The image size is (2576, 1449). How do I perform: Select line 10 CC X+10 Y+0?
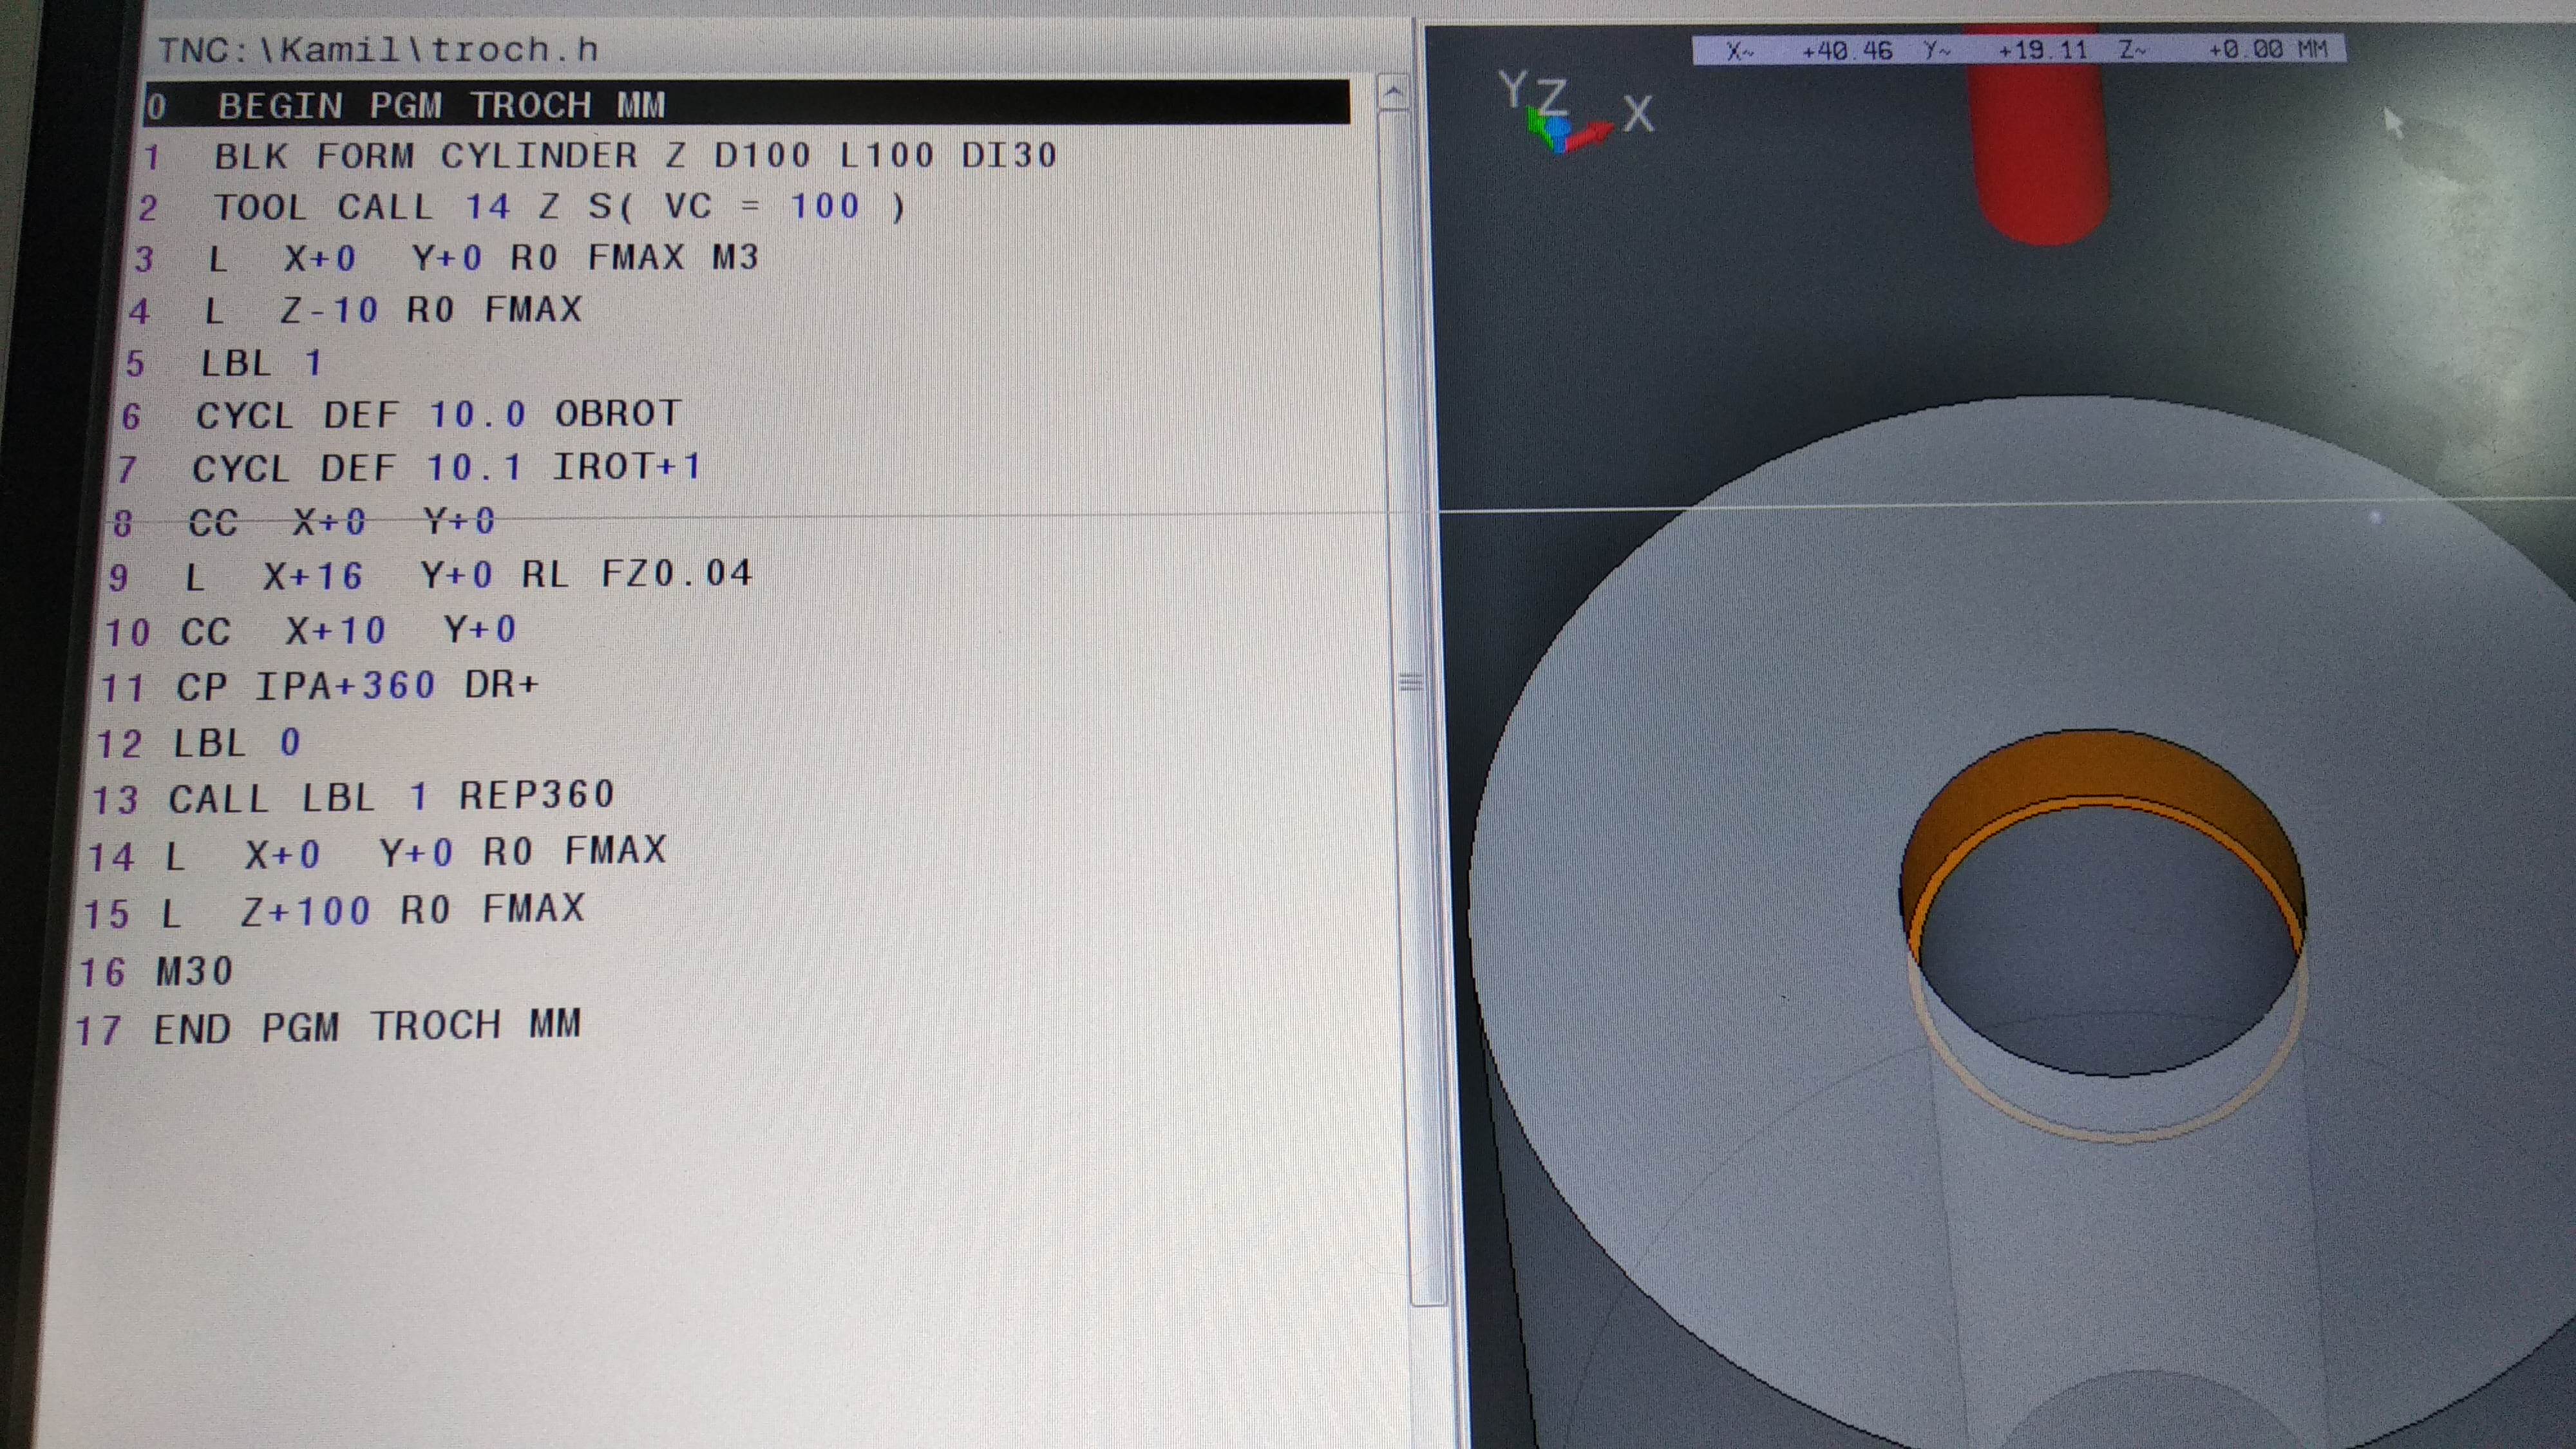click(x=310, y=631)
